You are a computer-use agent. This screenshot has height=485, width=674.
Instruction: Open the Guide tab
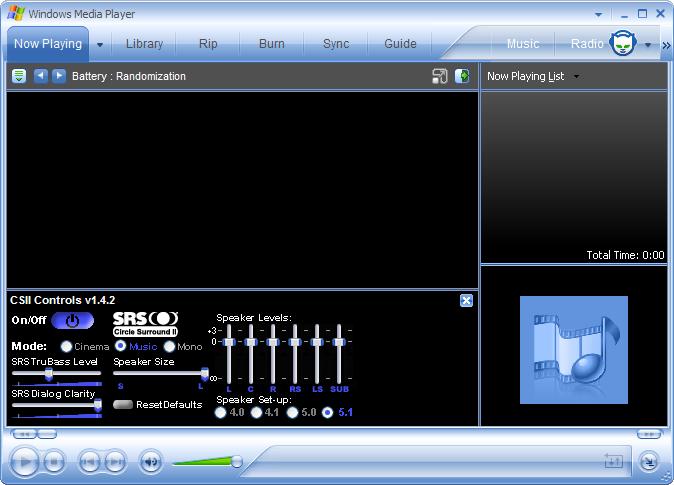[400, 44]
